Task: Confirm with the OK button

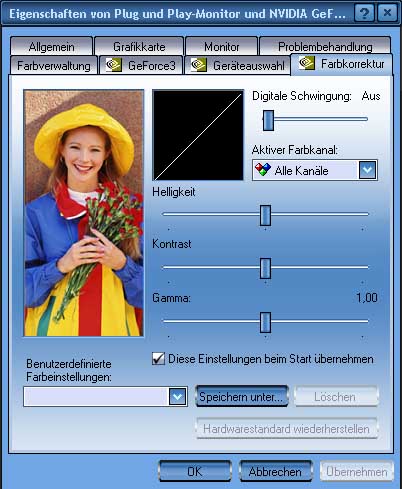Action: pyautogui.click(x=195, y=471)
